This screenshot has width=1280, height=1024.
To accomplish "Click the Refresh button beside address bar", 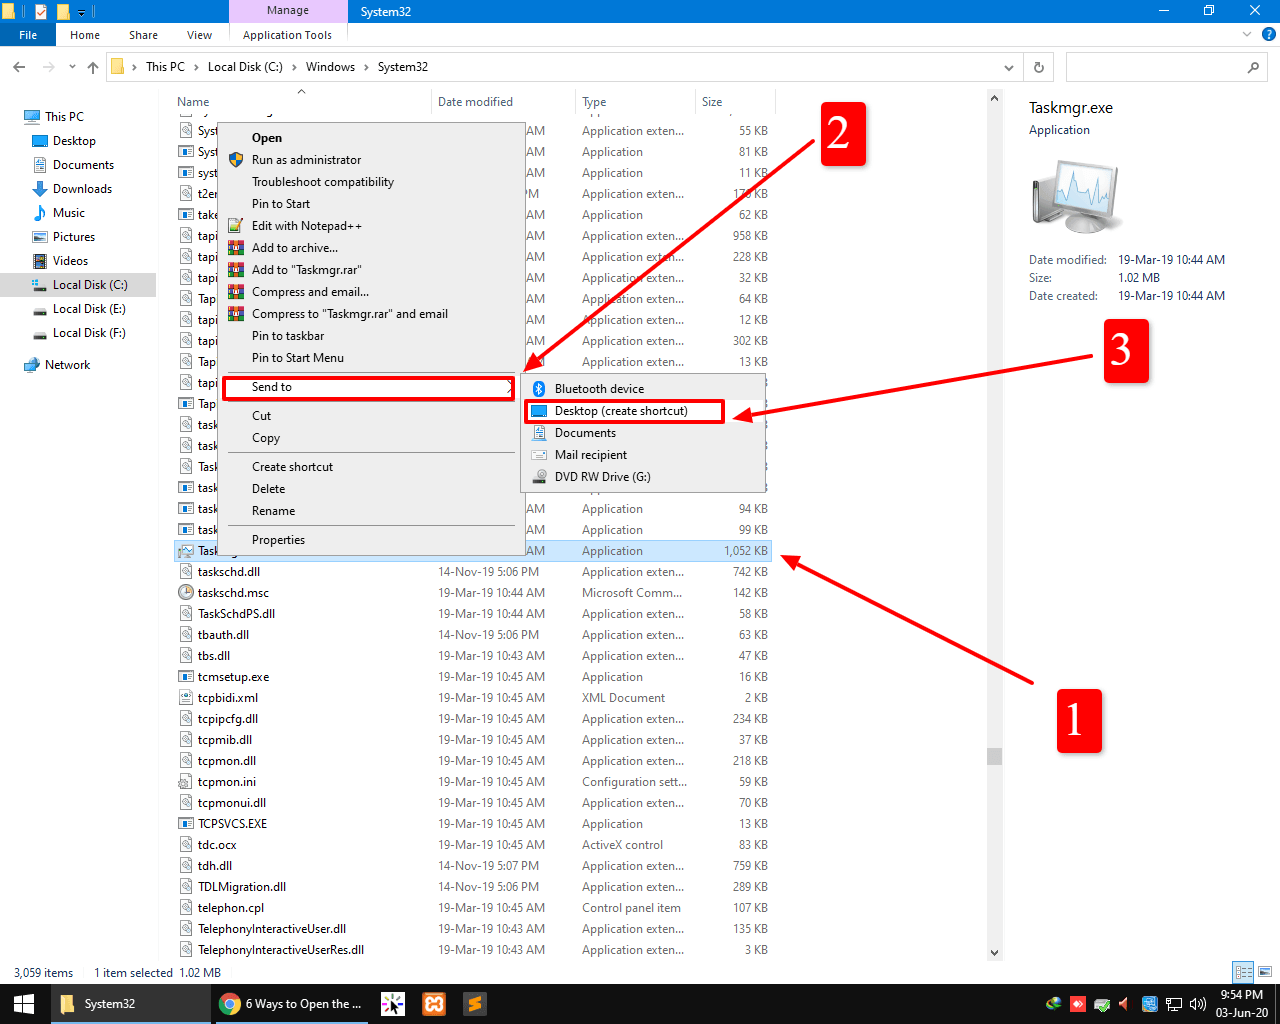I will (x=1038, y=67).
